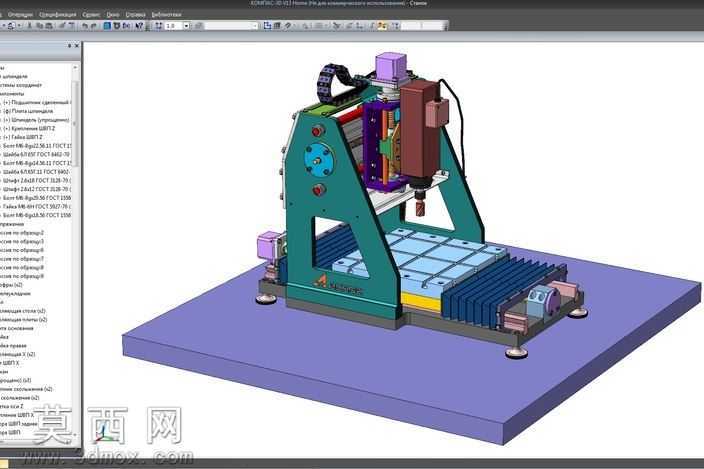
Task: Open the Сервис menu
Action: tap(91, 14)
